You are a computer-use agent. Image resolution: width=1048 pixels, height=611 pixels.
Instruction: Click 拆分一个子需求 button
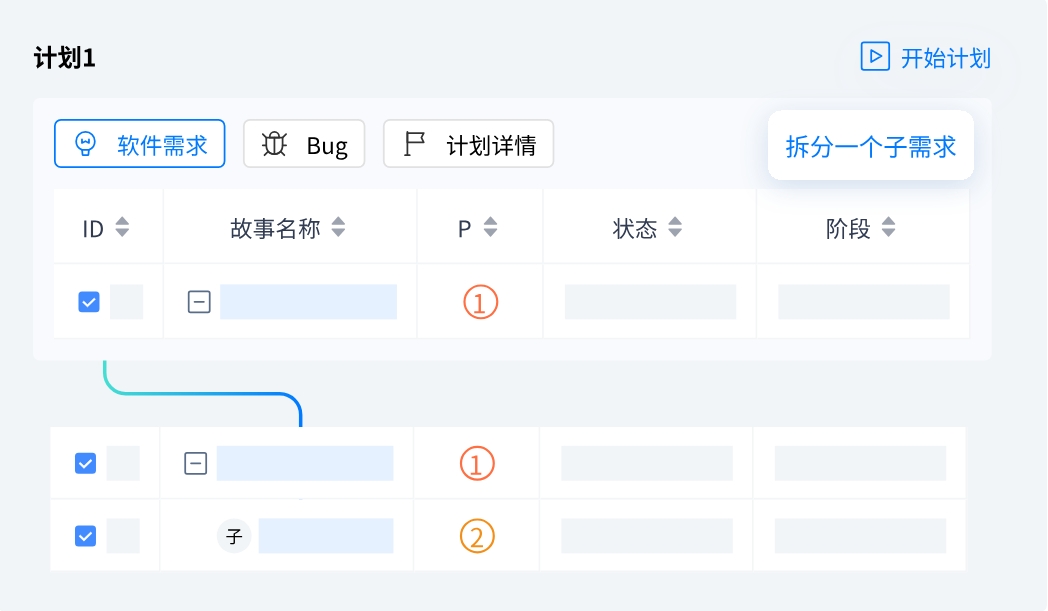(x=870, y=146)
